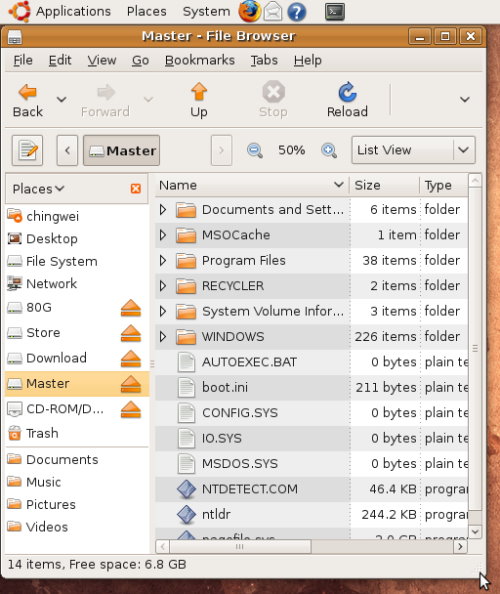Open the Bookmarks menu
Image resolution: width=500 pixels, height=594 pixels.
tap(200, 60)
